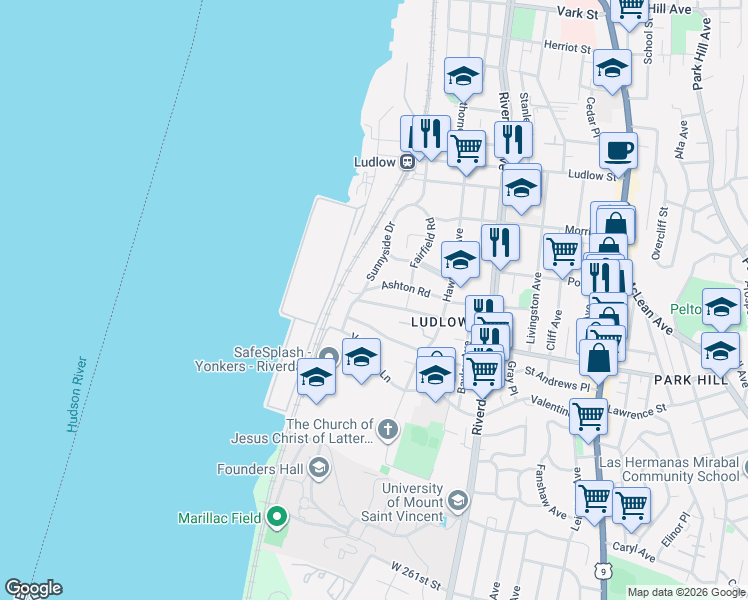Open the Ludlow train station icon
The width and height of the screenshot is (748, 600).
(407, 162)
